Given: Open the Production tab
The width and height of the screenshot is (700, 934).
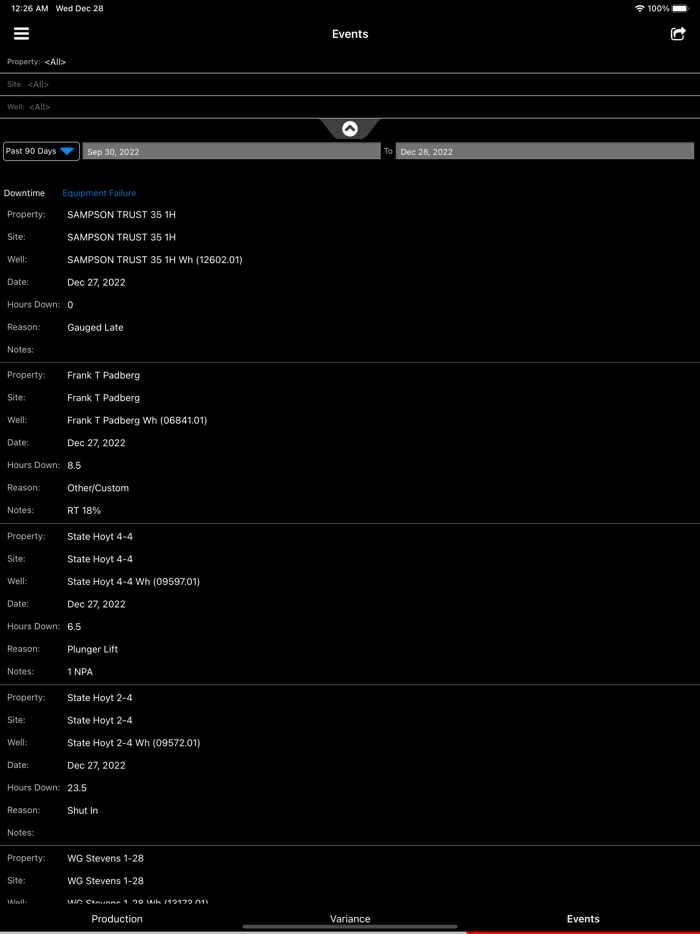Looking at the screenshot, I should pyautogui.click(x=117, y=919).
